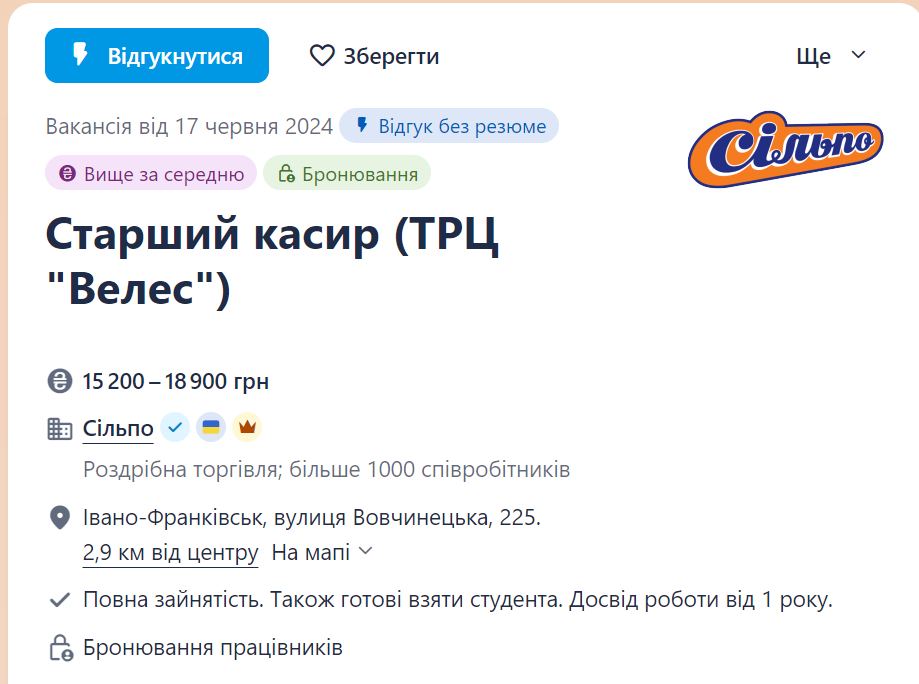Image resolution: width=919 pixels, height=684 pixels.
Task: Click the Вище за середню salary tag
Action: click(151, 173)
